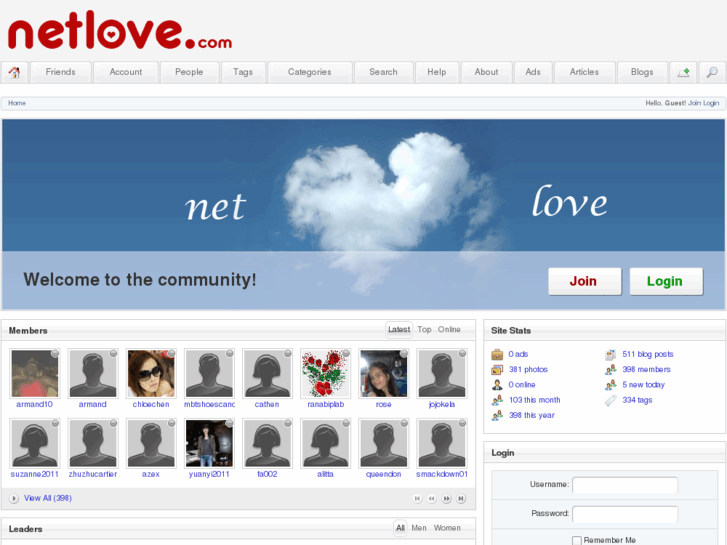Open the mbtshoescanc member name link
This screenshot has width=727, height=545.
click(x=209, y=404)
